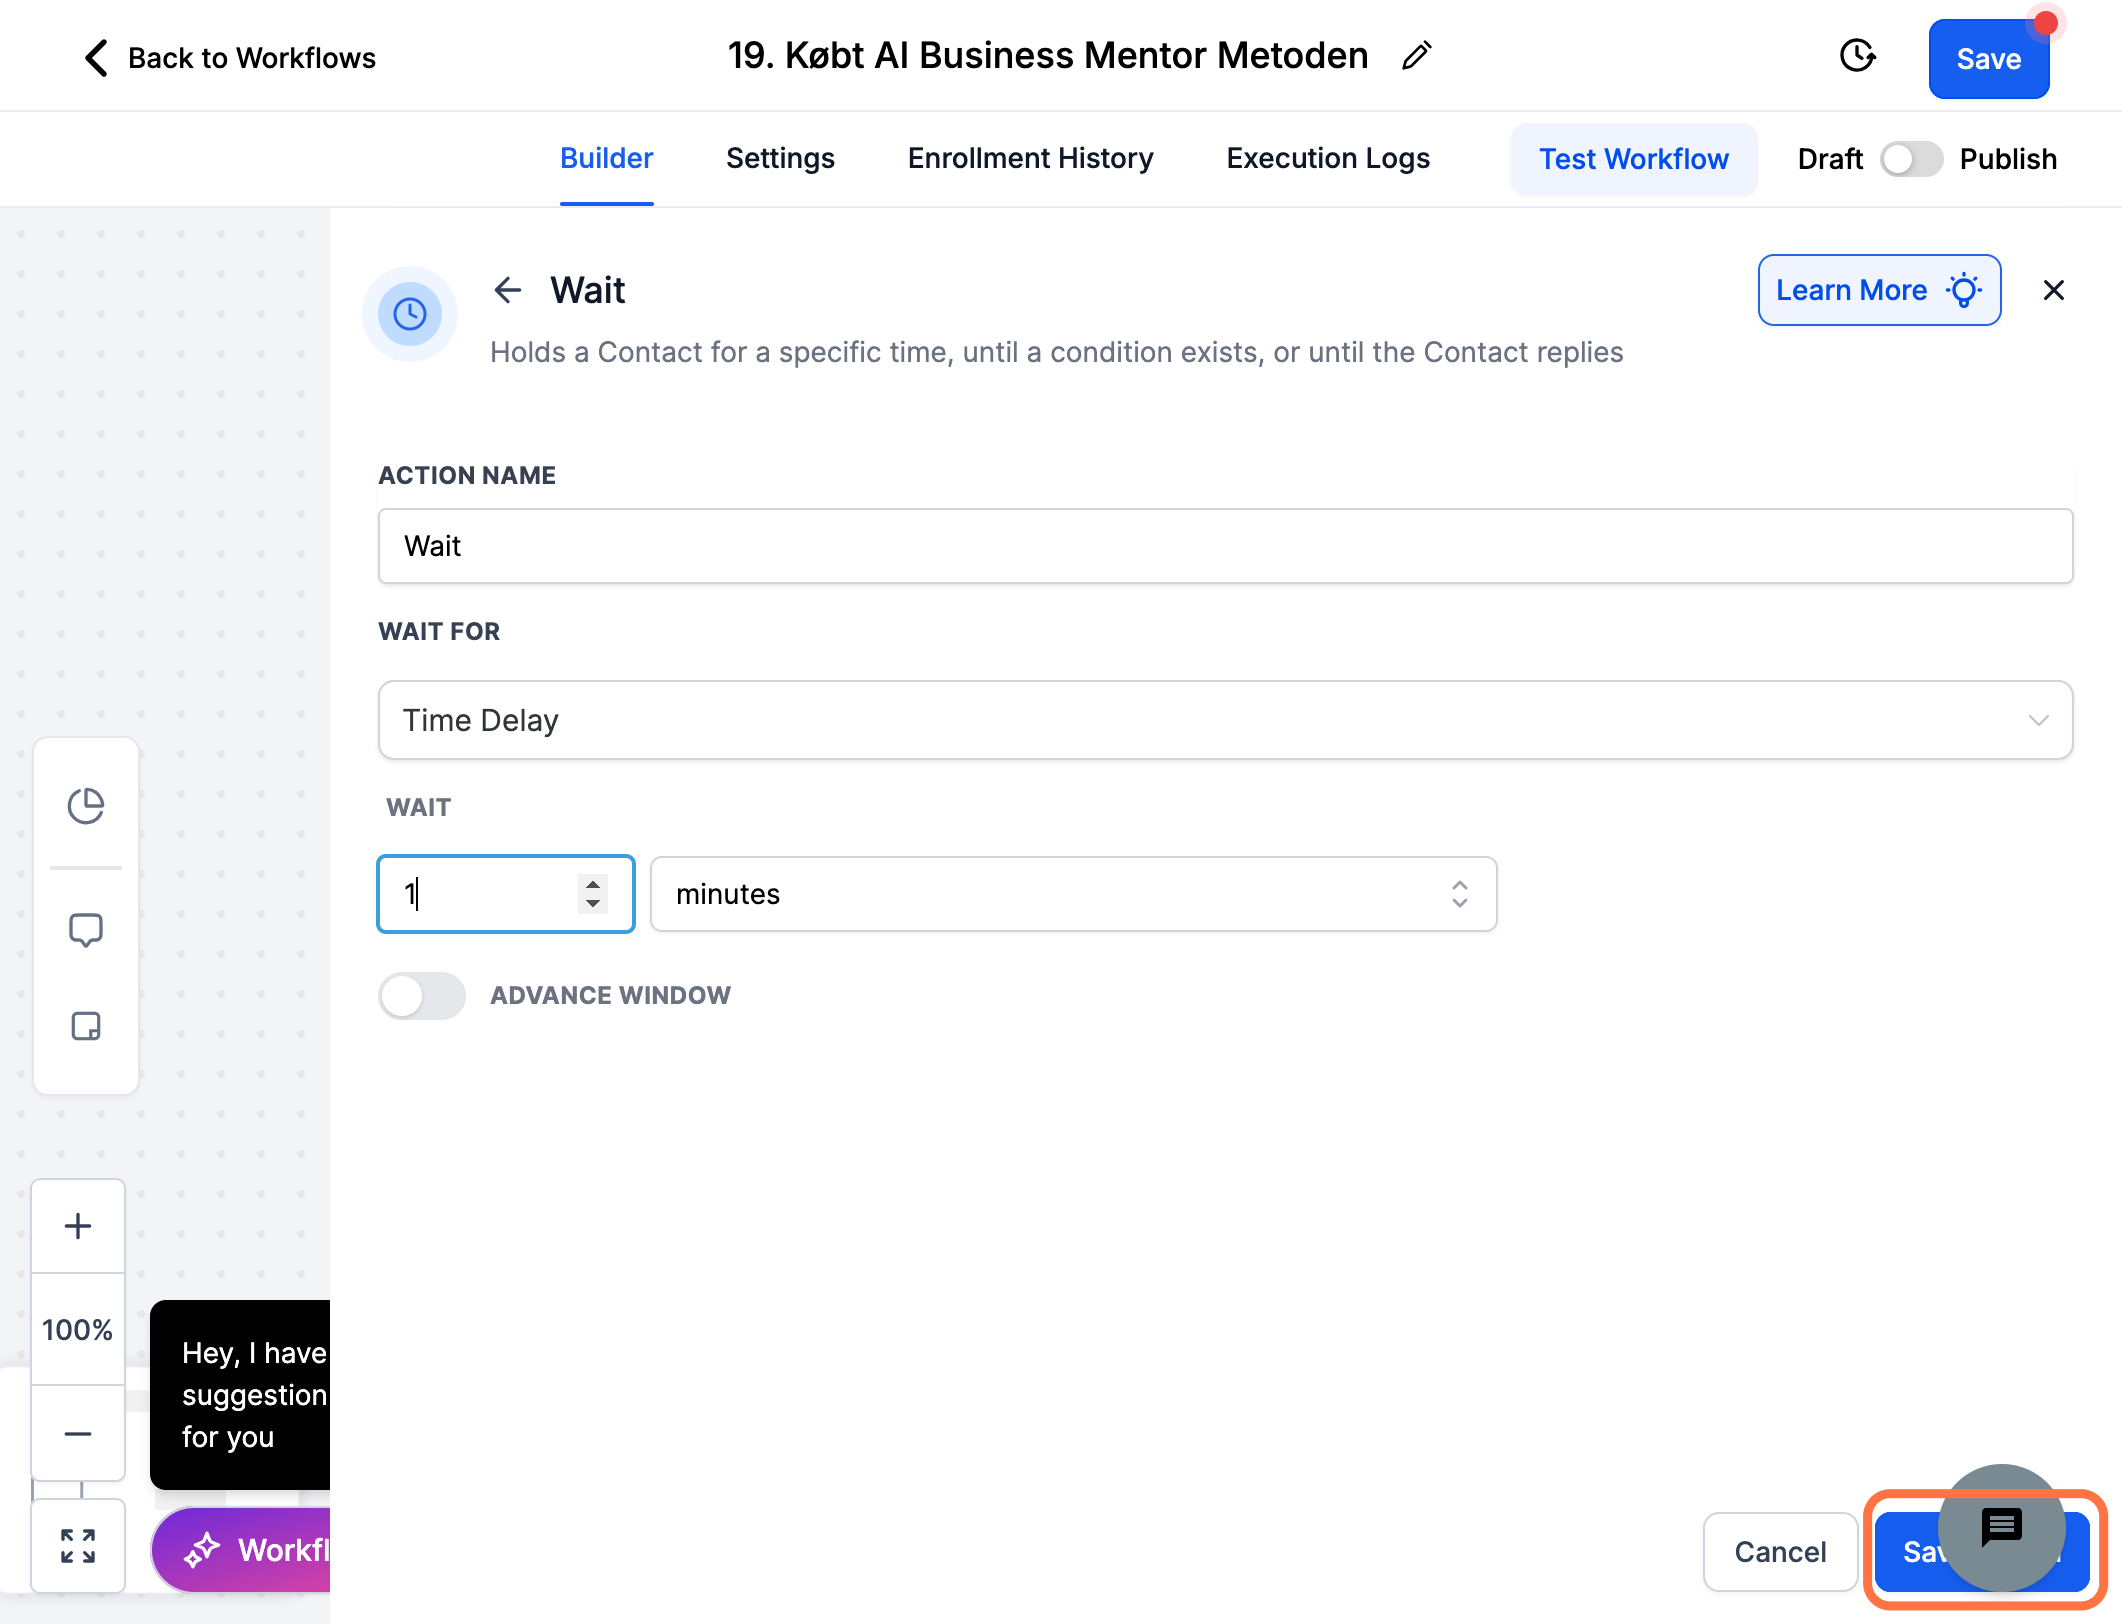Go back using arrow beside Wait title
2122x1624 pixels.
tap(508, 290)
